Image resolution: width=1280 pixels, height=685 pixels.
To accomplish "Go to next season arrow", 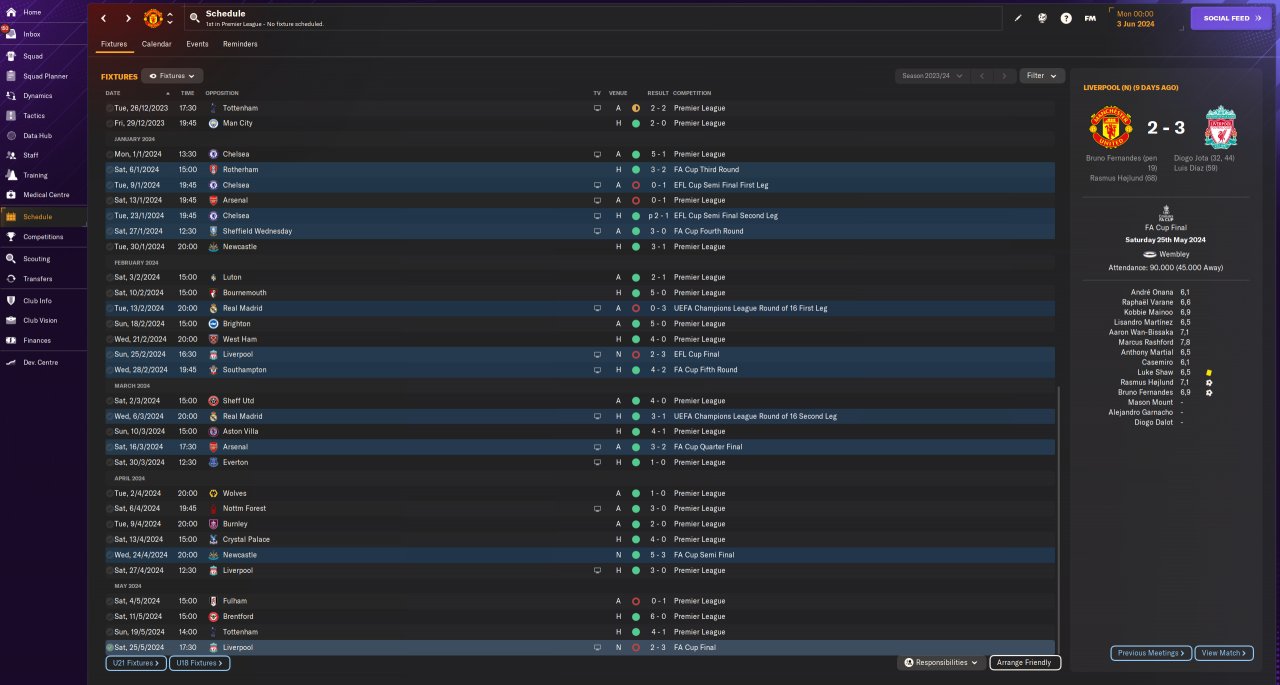I will point(1005,76).
